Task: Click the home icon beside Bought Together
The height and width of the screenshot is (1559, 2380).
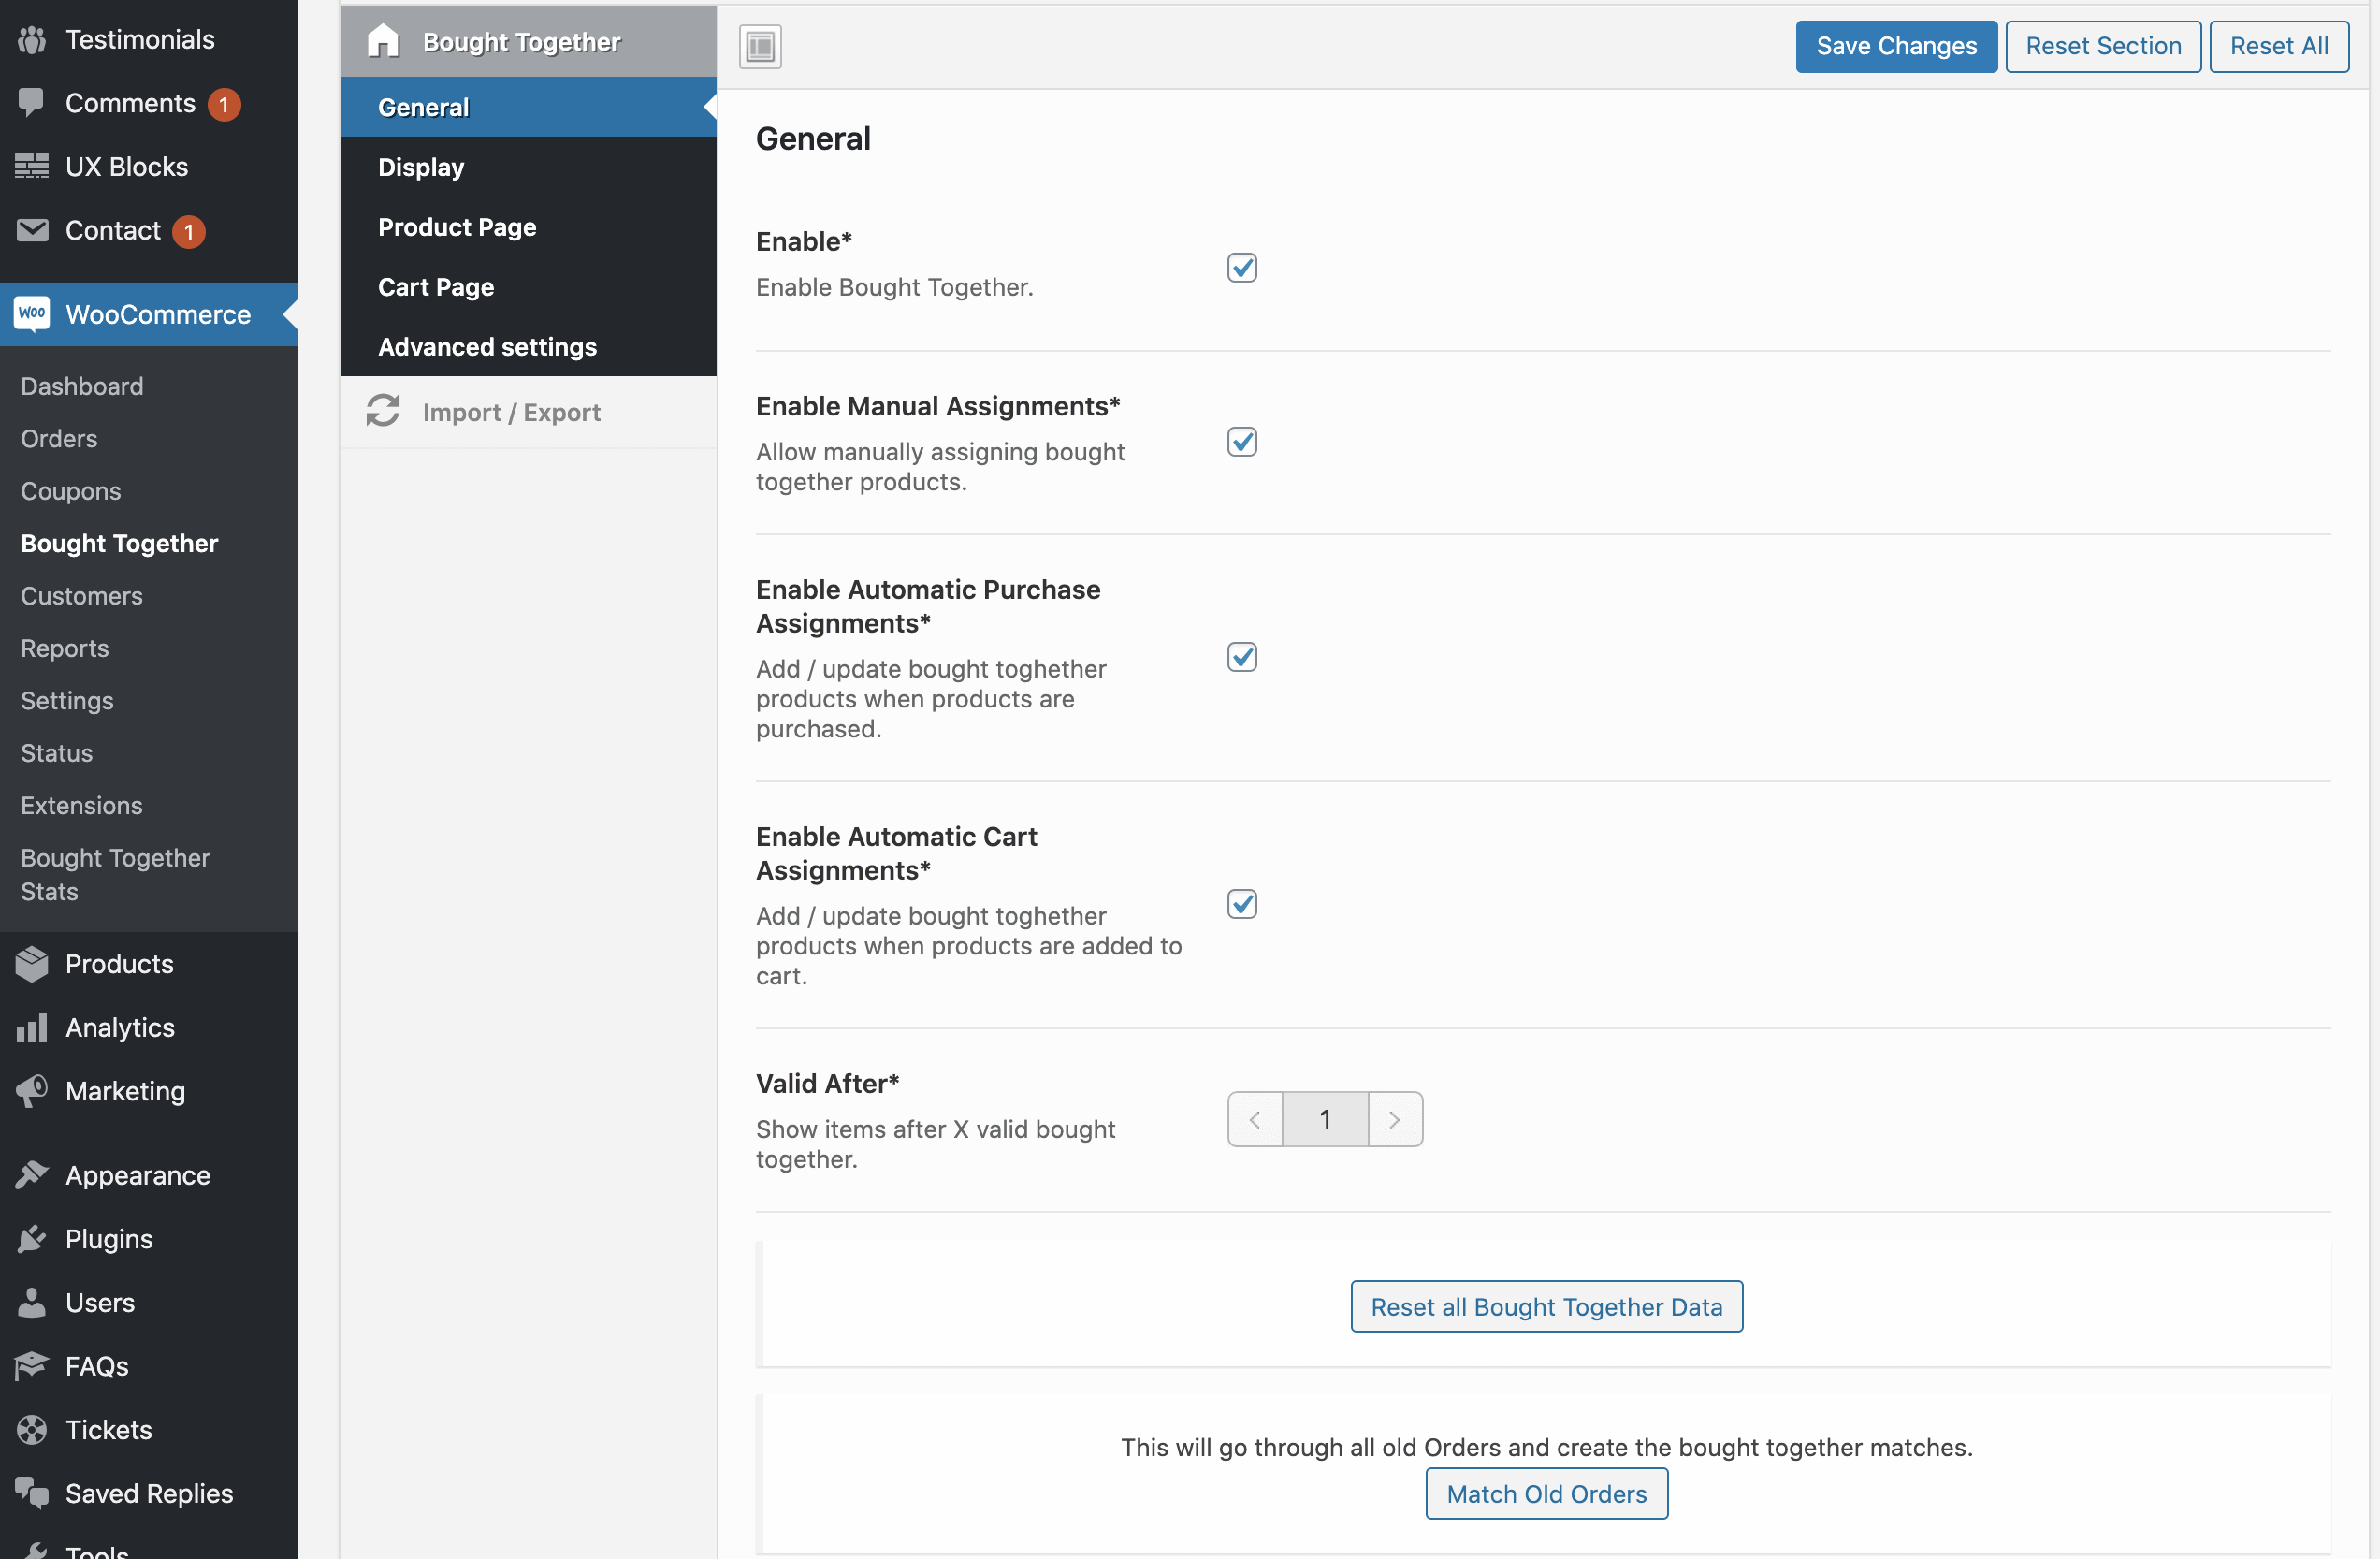Action: pos(385,41)
